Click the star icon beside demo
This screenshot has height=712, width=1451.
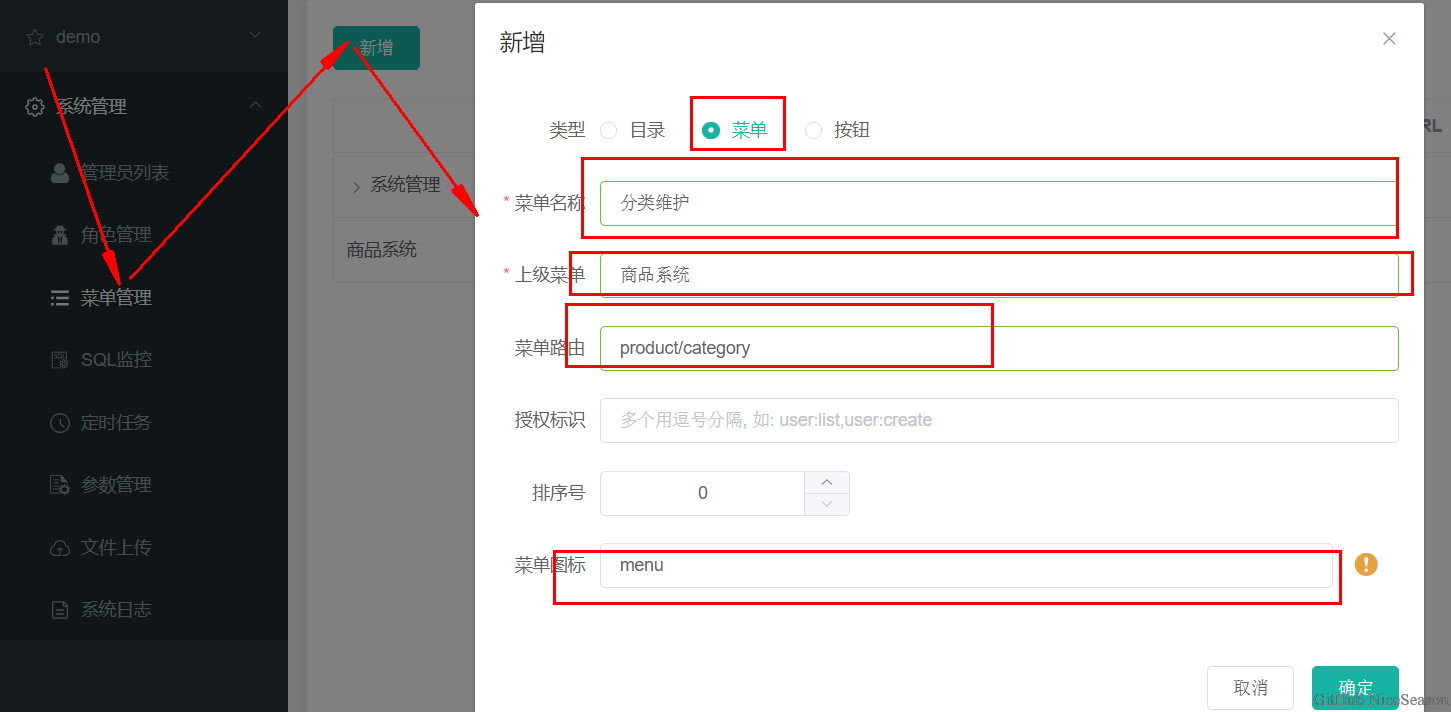click(35, 37)
